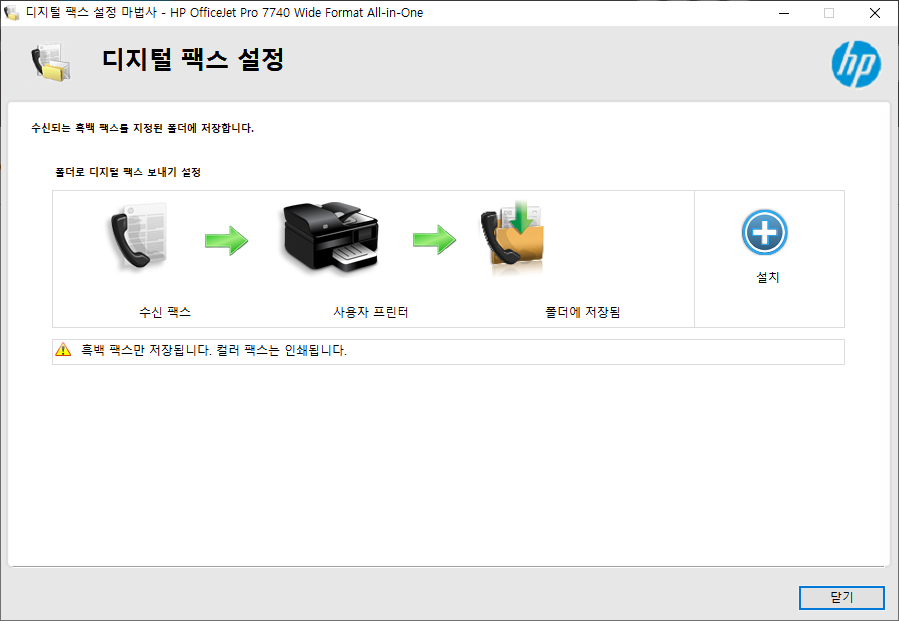899x621 pixels.
Task: Click the blue plus setup icon
Action: [764, 232]
